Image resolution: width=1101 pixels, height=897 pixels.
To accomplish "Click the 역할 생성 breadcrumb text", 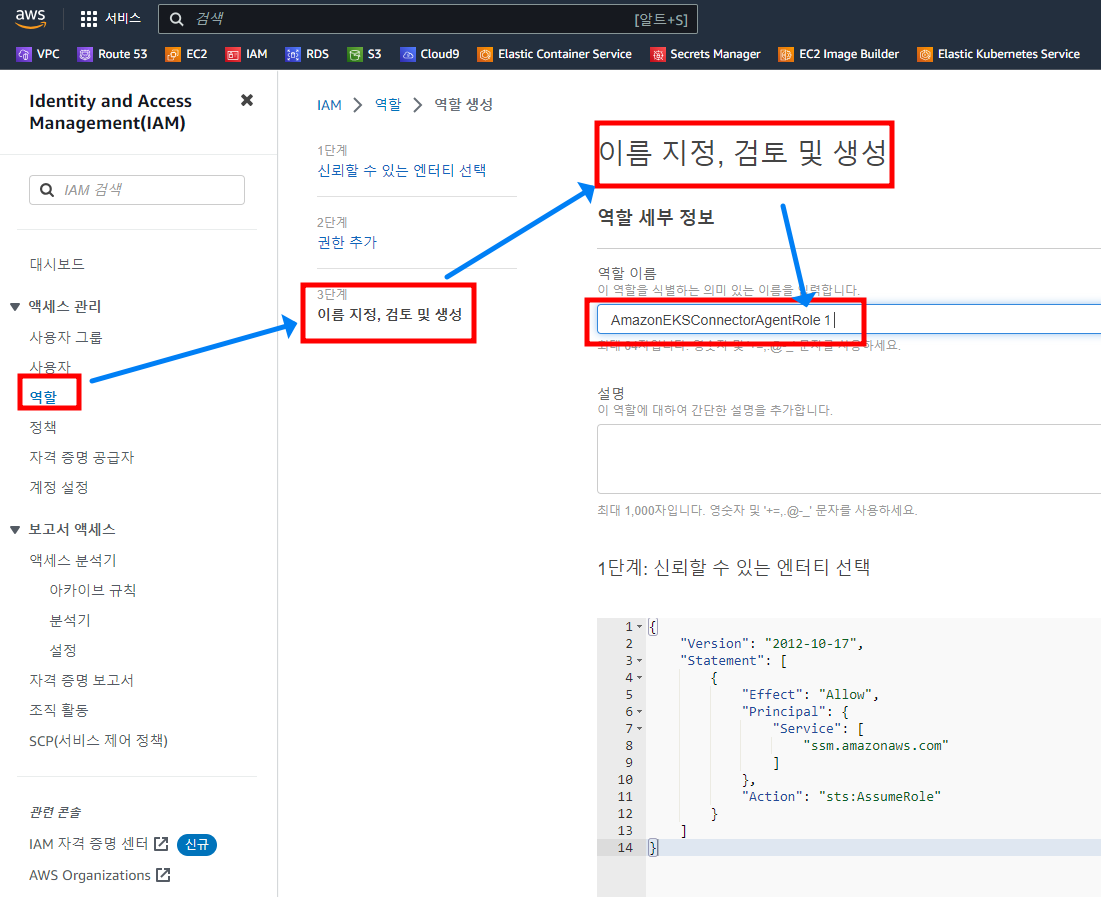I will [463, 105].
